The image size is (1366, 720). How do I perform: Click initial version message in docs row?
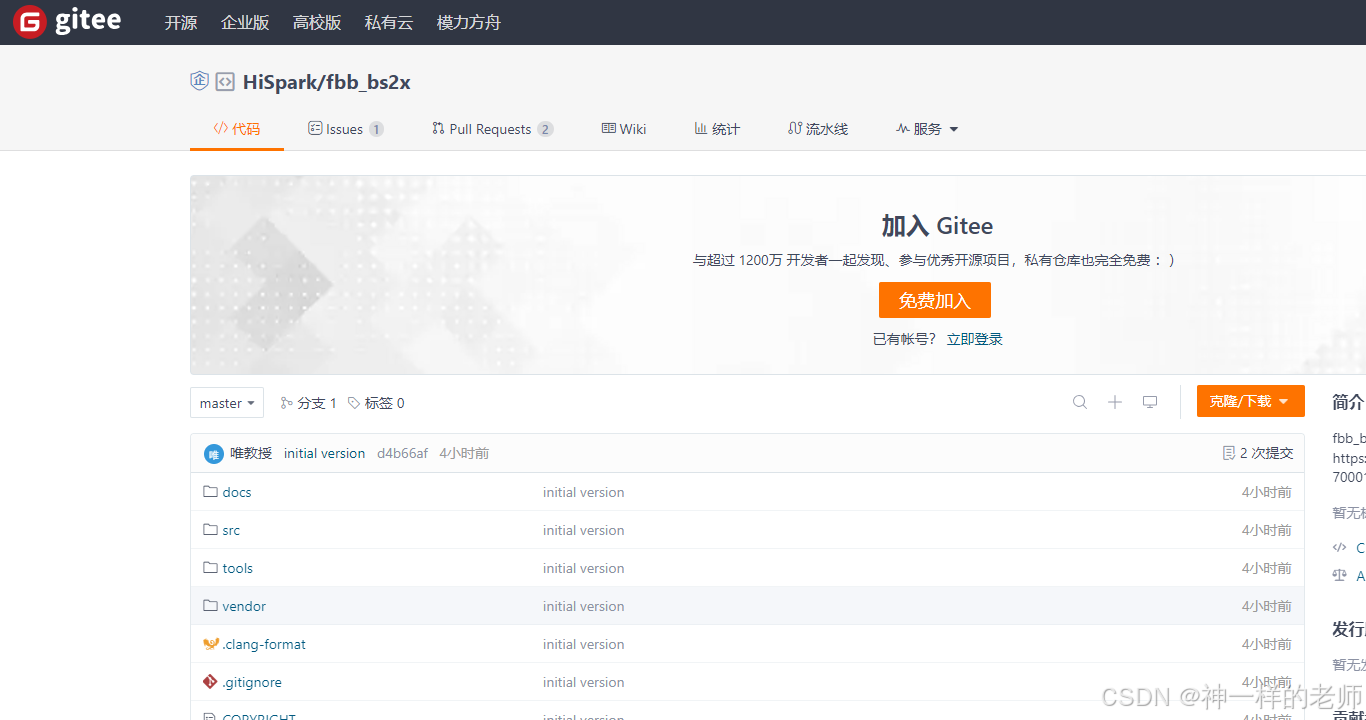click(584, 492)
